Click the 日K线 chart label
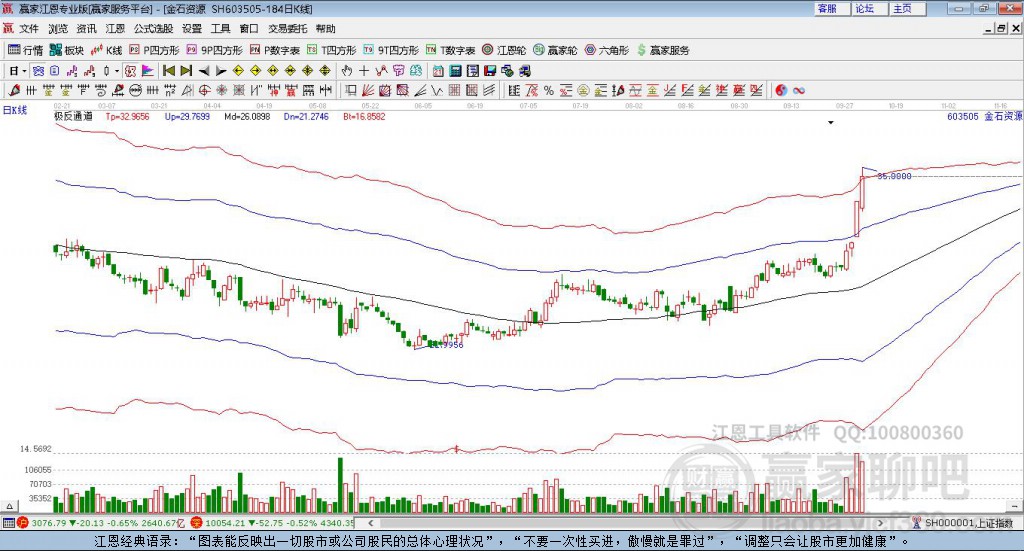 tap(15, 110)
